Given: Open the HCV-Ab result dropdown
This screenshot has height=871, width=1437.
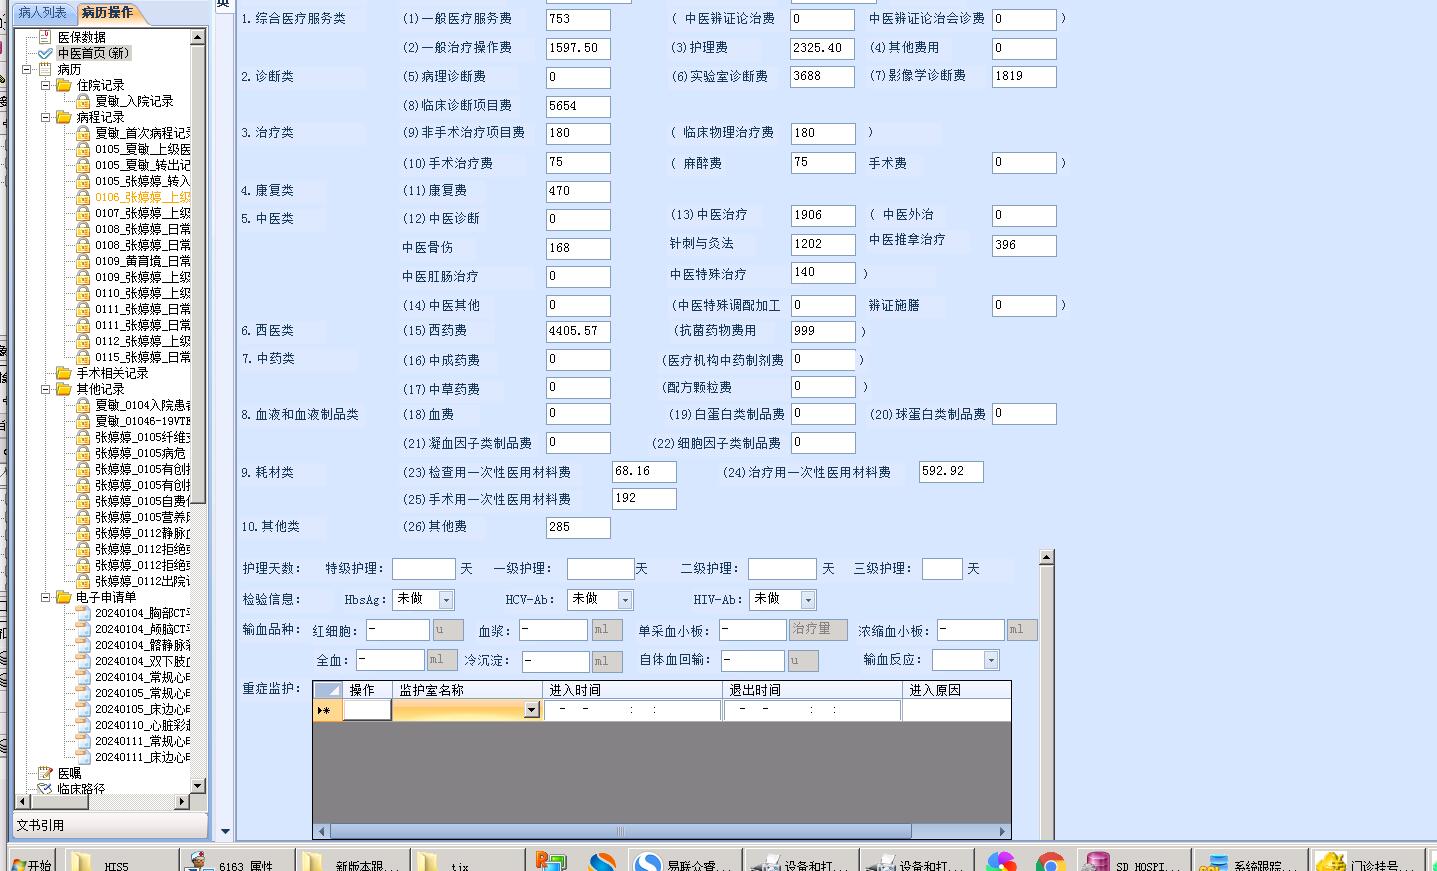Looking at the screenshot, I should coord(625,600).
